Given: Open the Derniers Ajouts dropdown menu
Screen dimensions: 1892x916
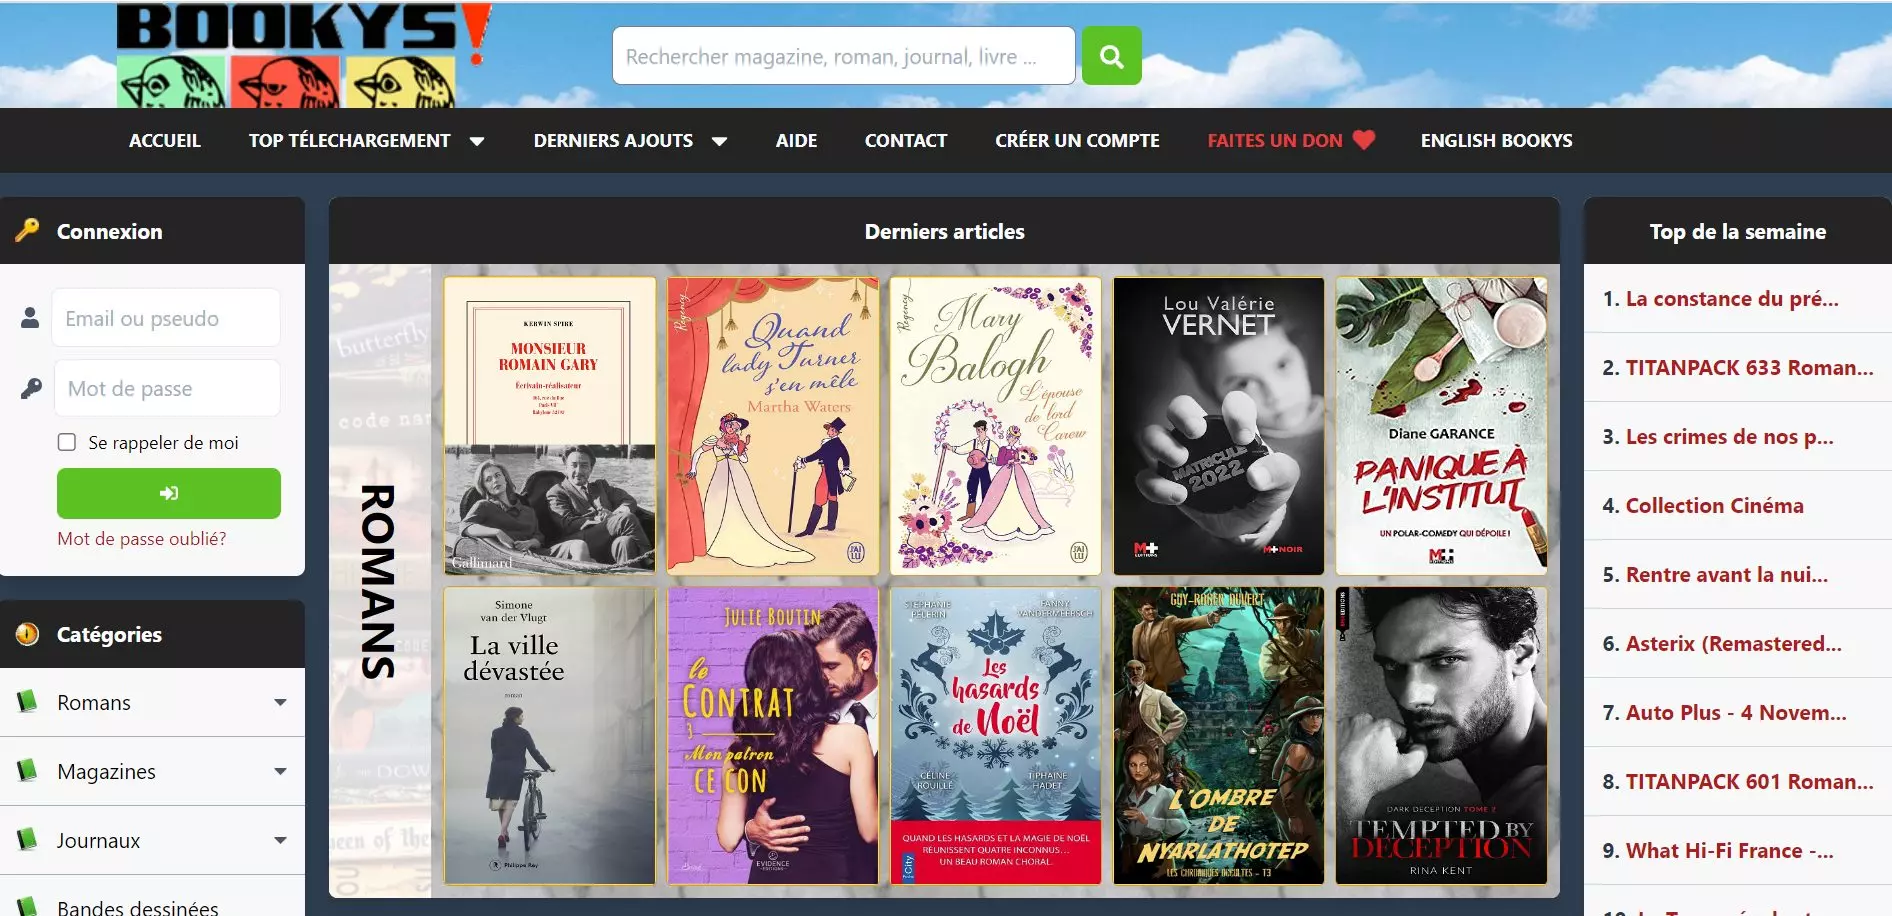Looking at the screenshot, I should (x=719, y=141).
